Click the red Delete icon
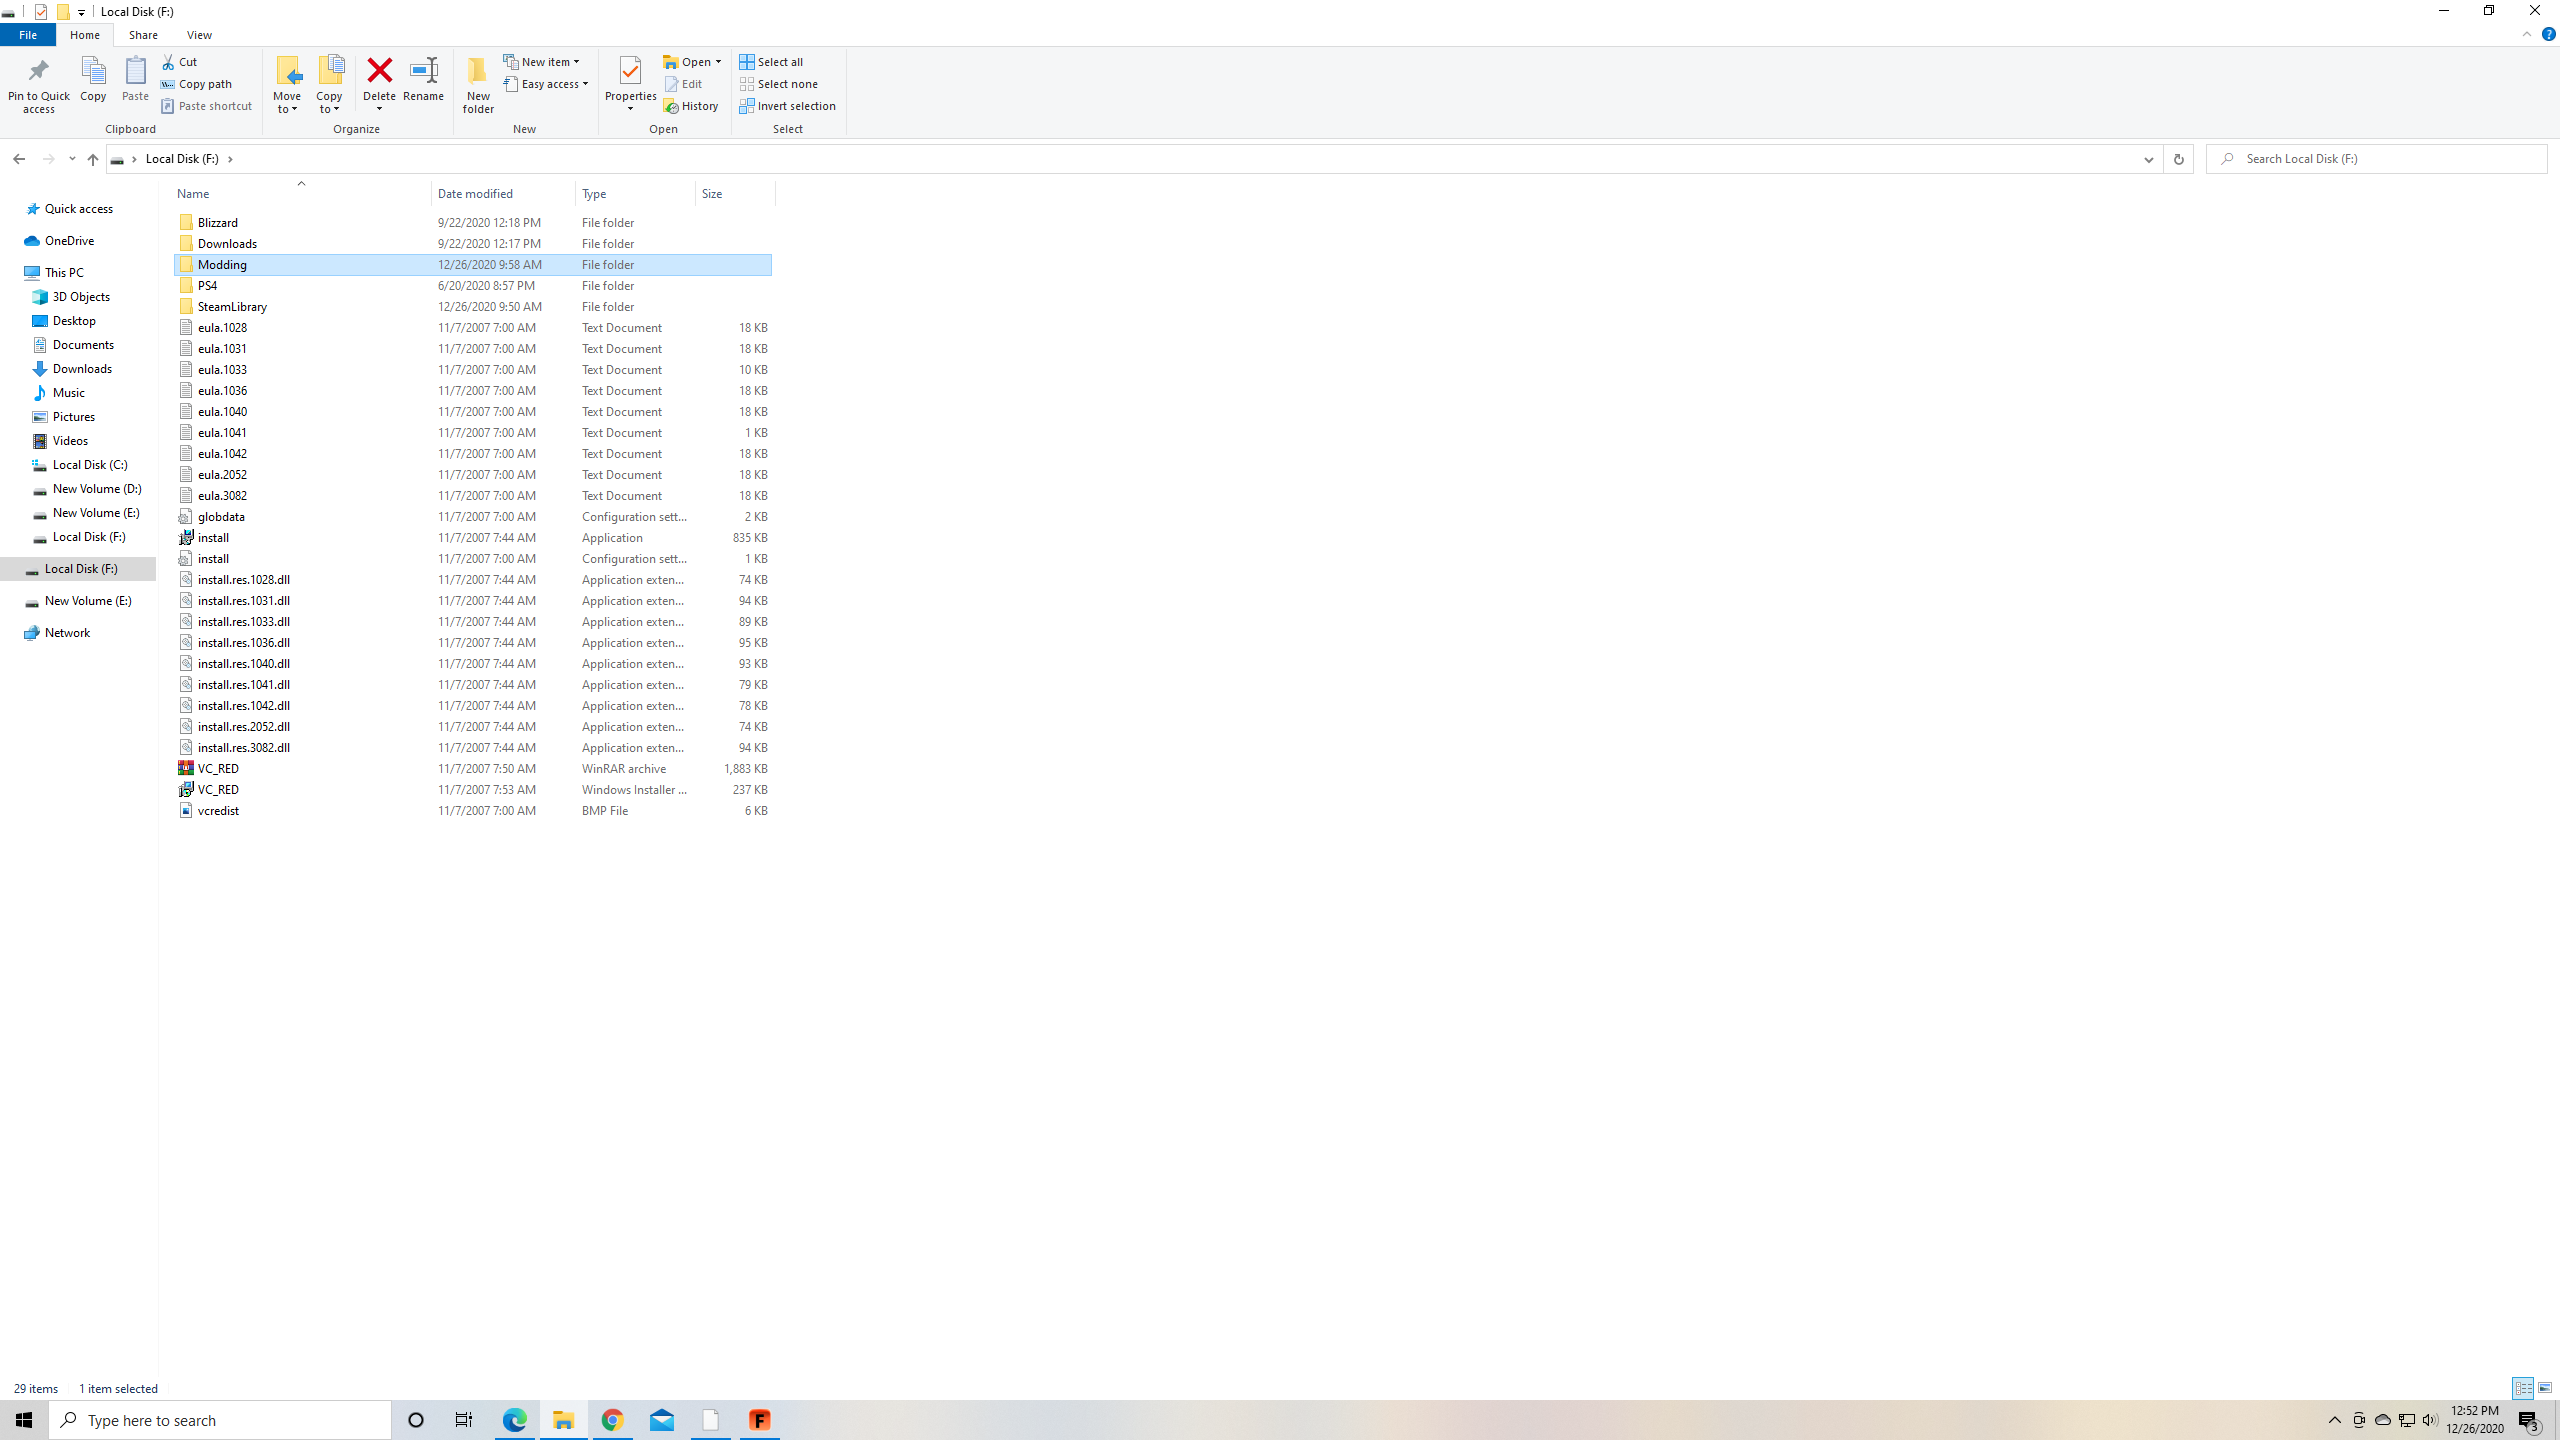2560x1440 pixels. 379,70
